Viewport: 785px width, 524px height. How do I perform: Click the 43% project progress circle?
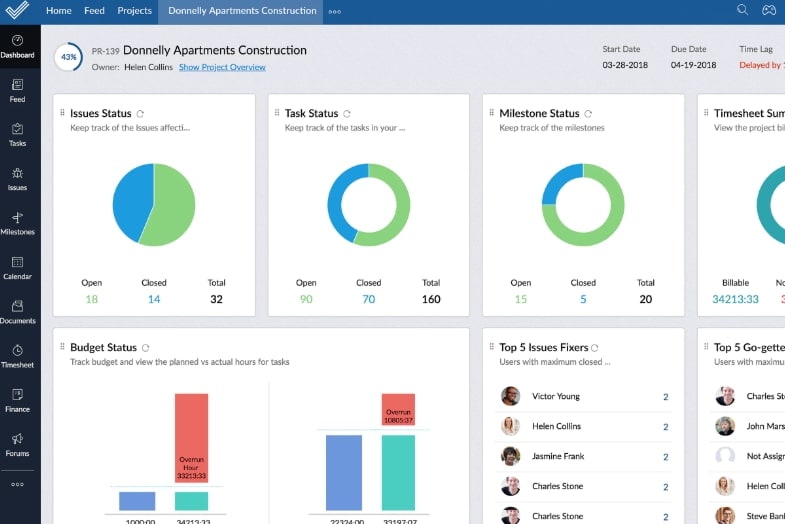click(x=69, y=57)
